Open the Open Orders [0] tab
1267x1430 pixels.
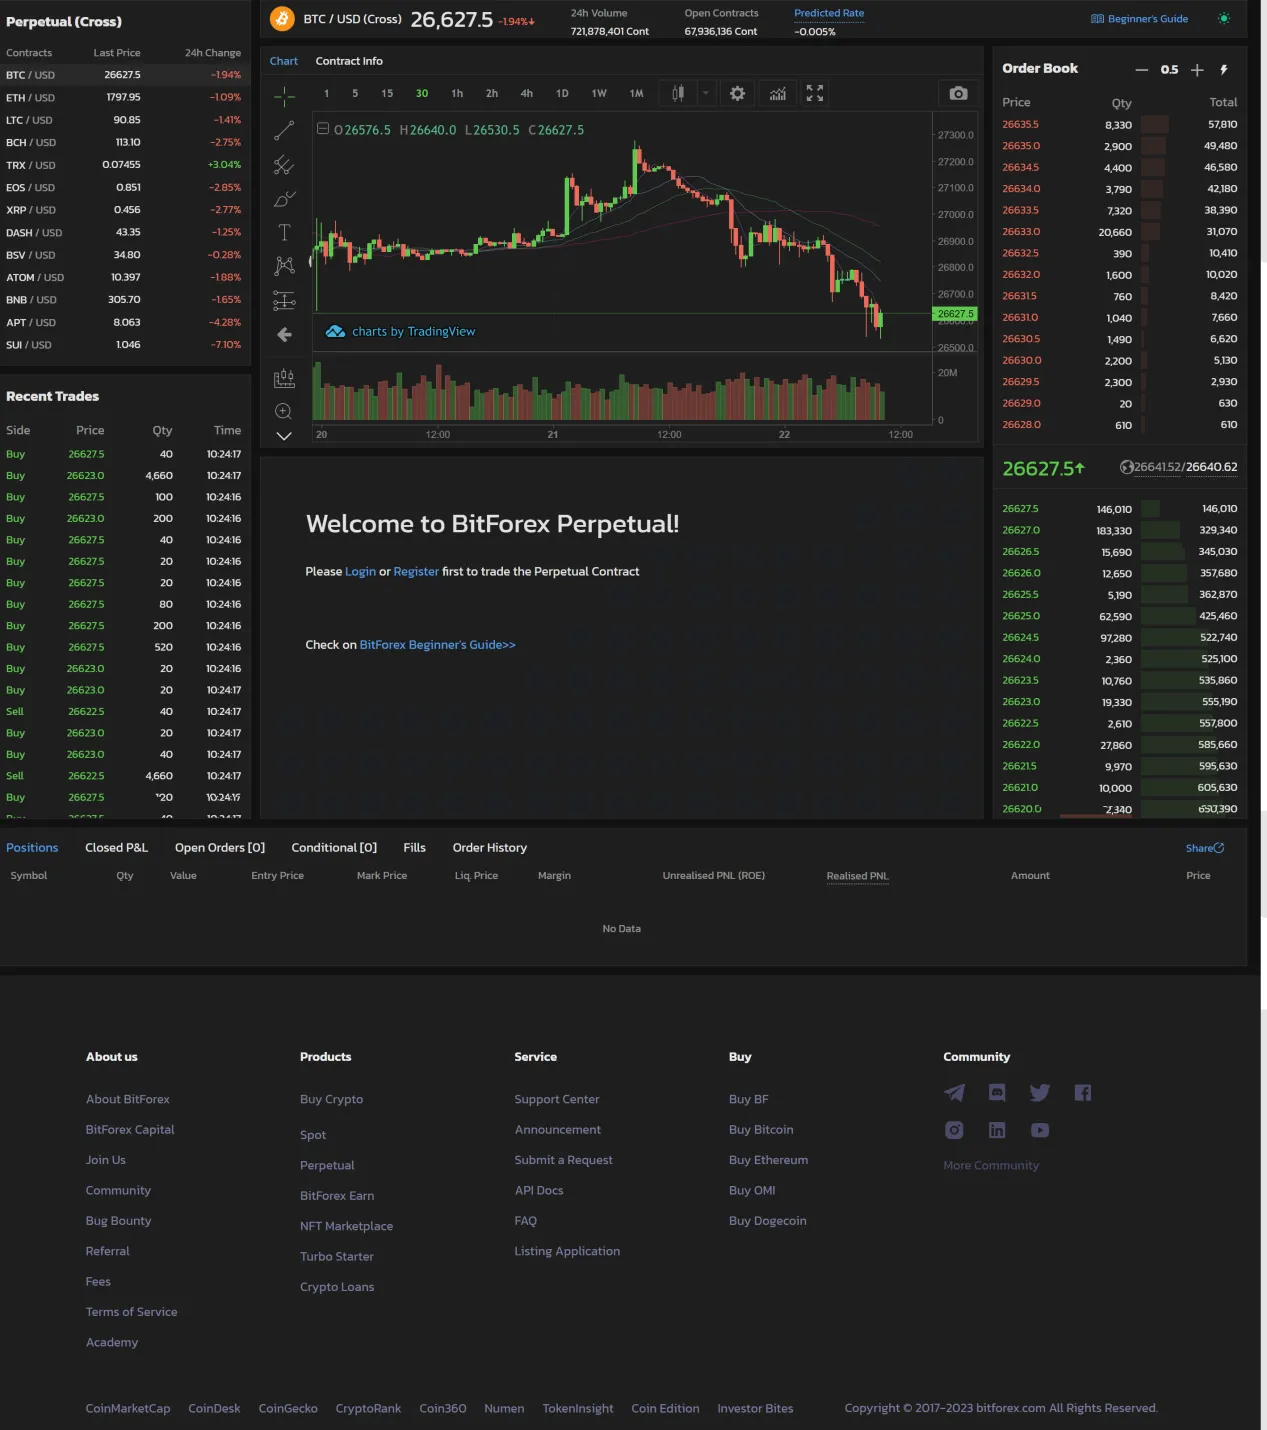[220, 848]
